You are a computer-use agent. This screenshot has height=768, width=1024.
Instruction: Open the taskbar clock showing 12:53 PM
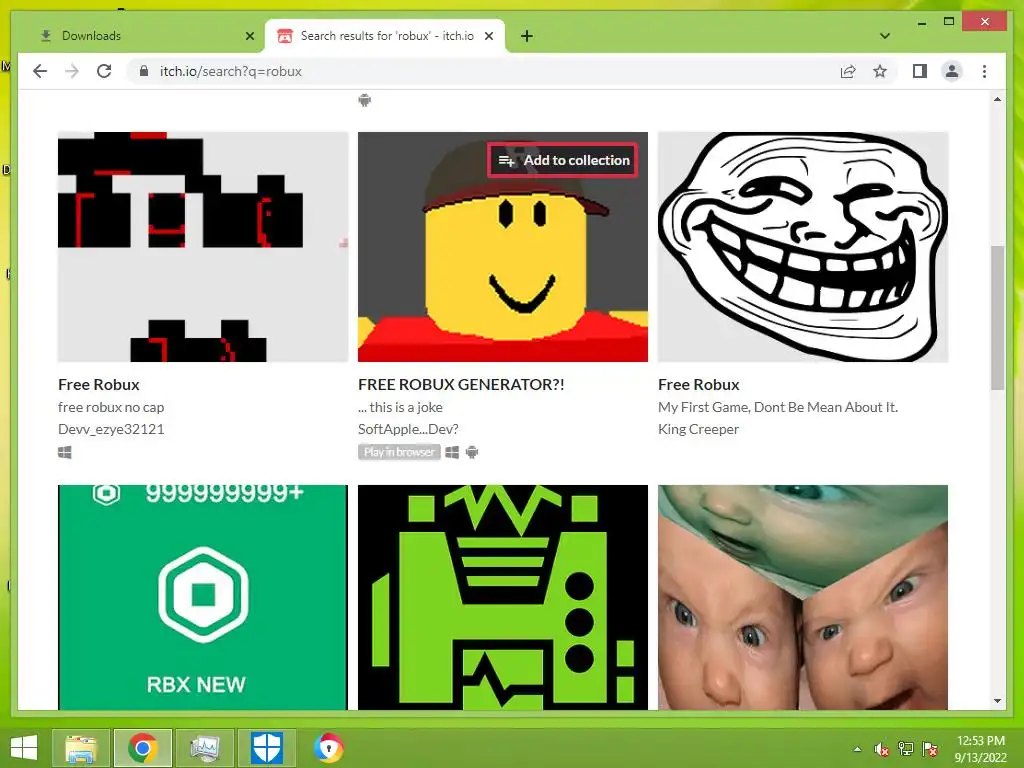tap(980, 748)
